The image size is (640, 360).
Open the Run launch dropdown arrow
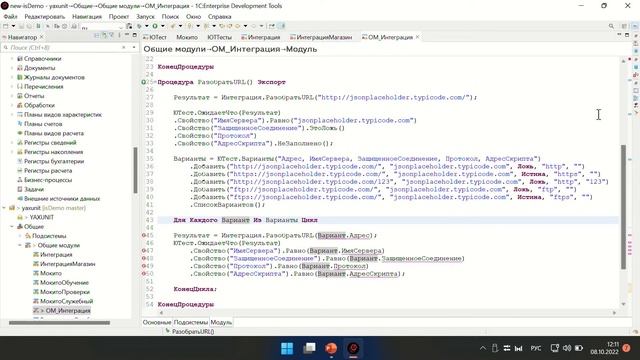click(x=162, y=26)
